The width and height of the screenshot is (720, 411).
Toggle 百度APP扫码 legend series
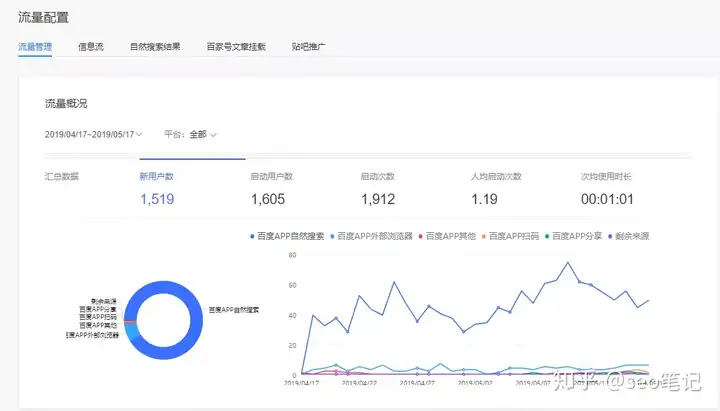point(510,236)
